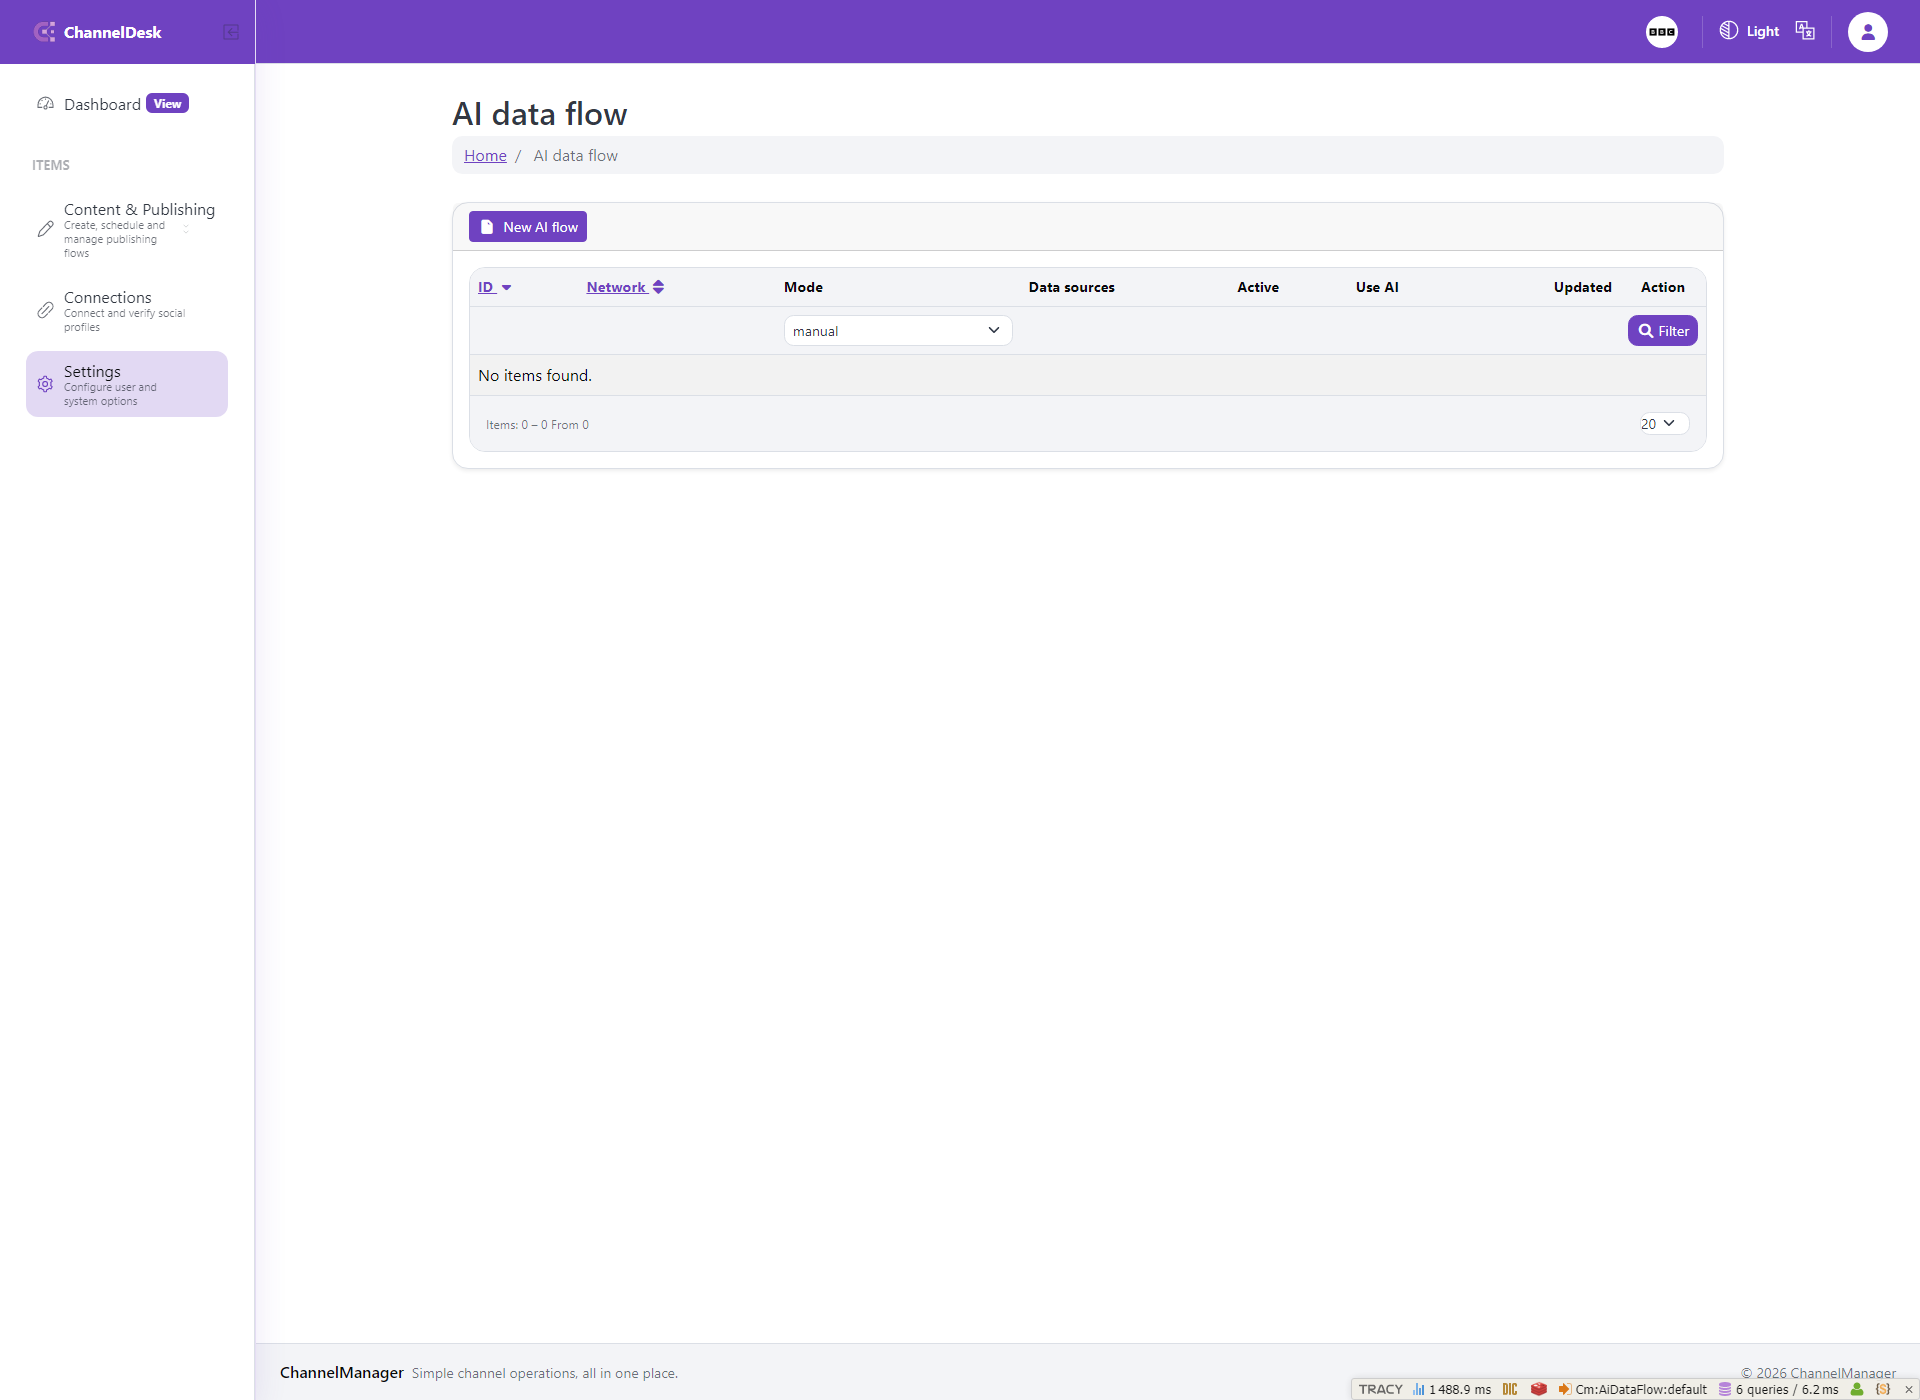Switch theme using the Light toggle
The image size is (1920, 1400).
point(1749,31)
